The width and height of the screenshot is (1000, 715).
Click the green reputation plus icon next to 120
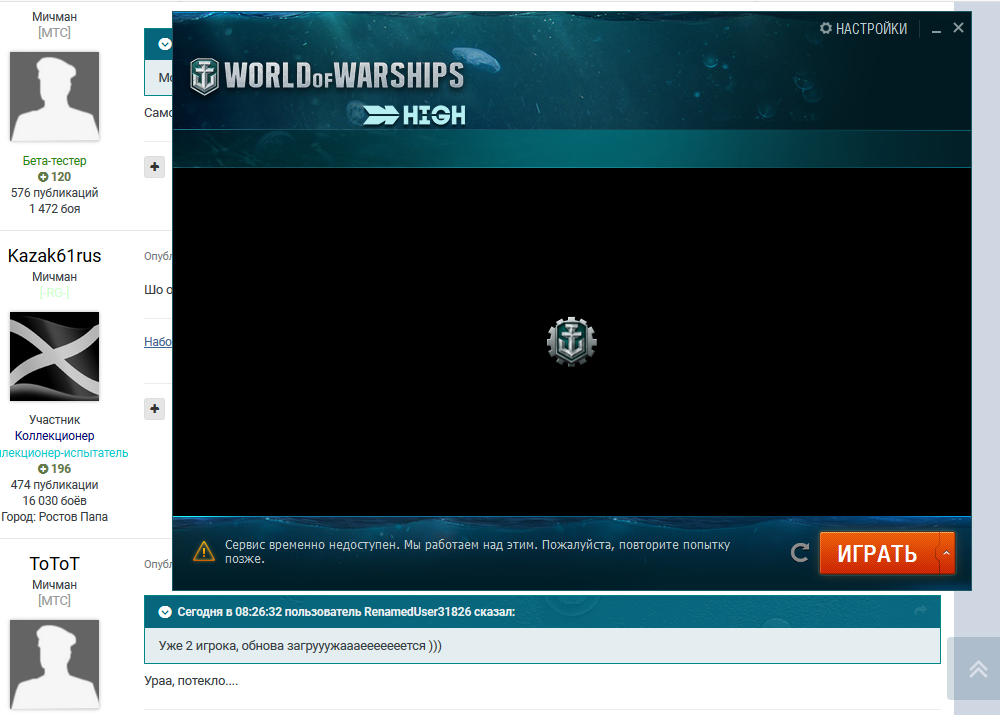click(x=43, y=177)
